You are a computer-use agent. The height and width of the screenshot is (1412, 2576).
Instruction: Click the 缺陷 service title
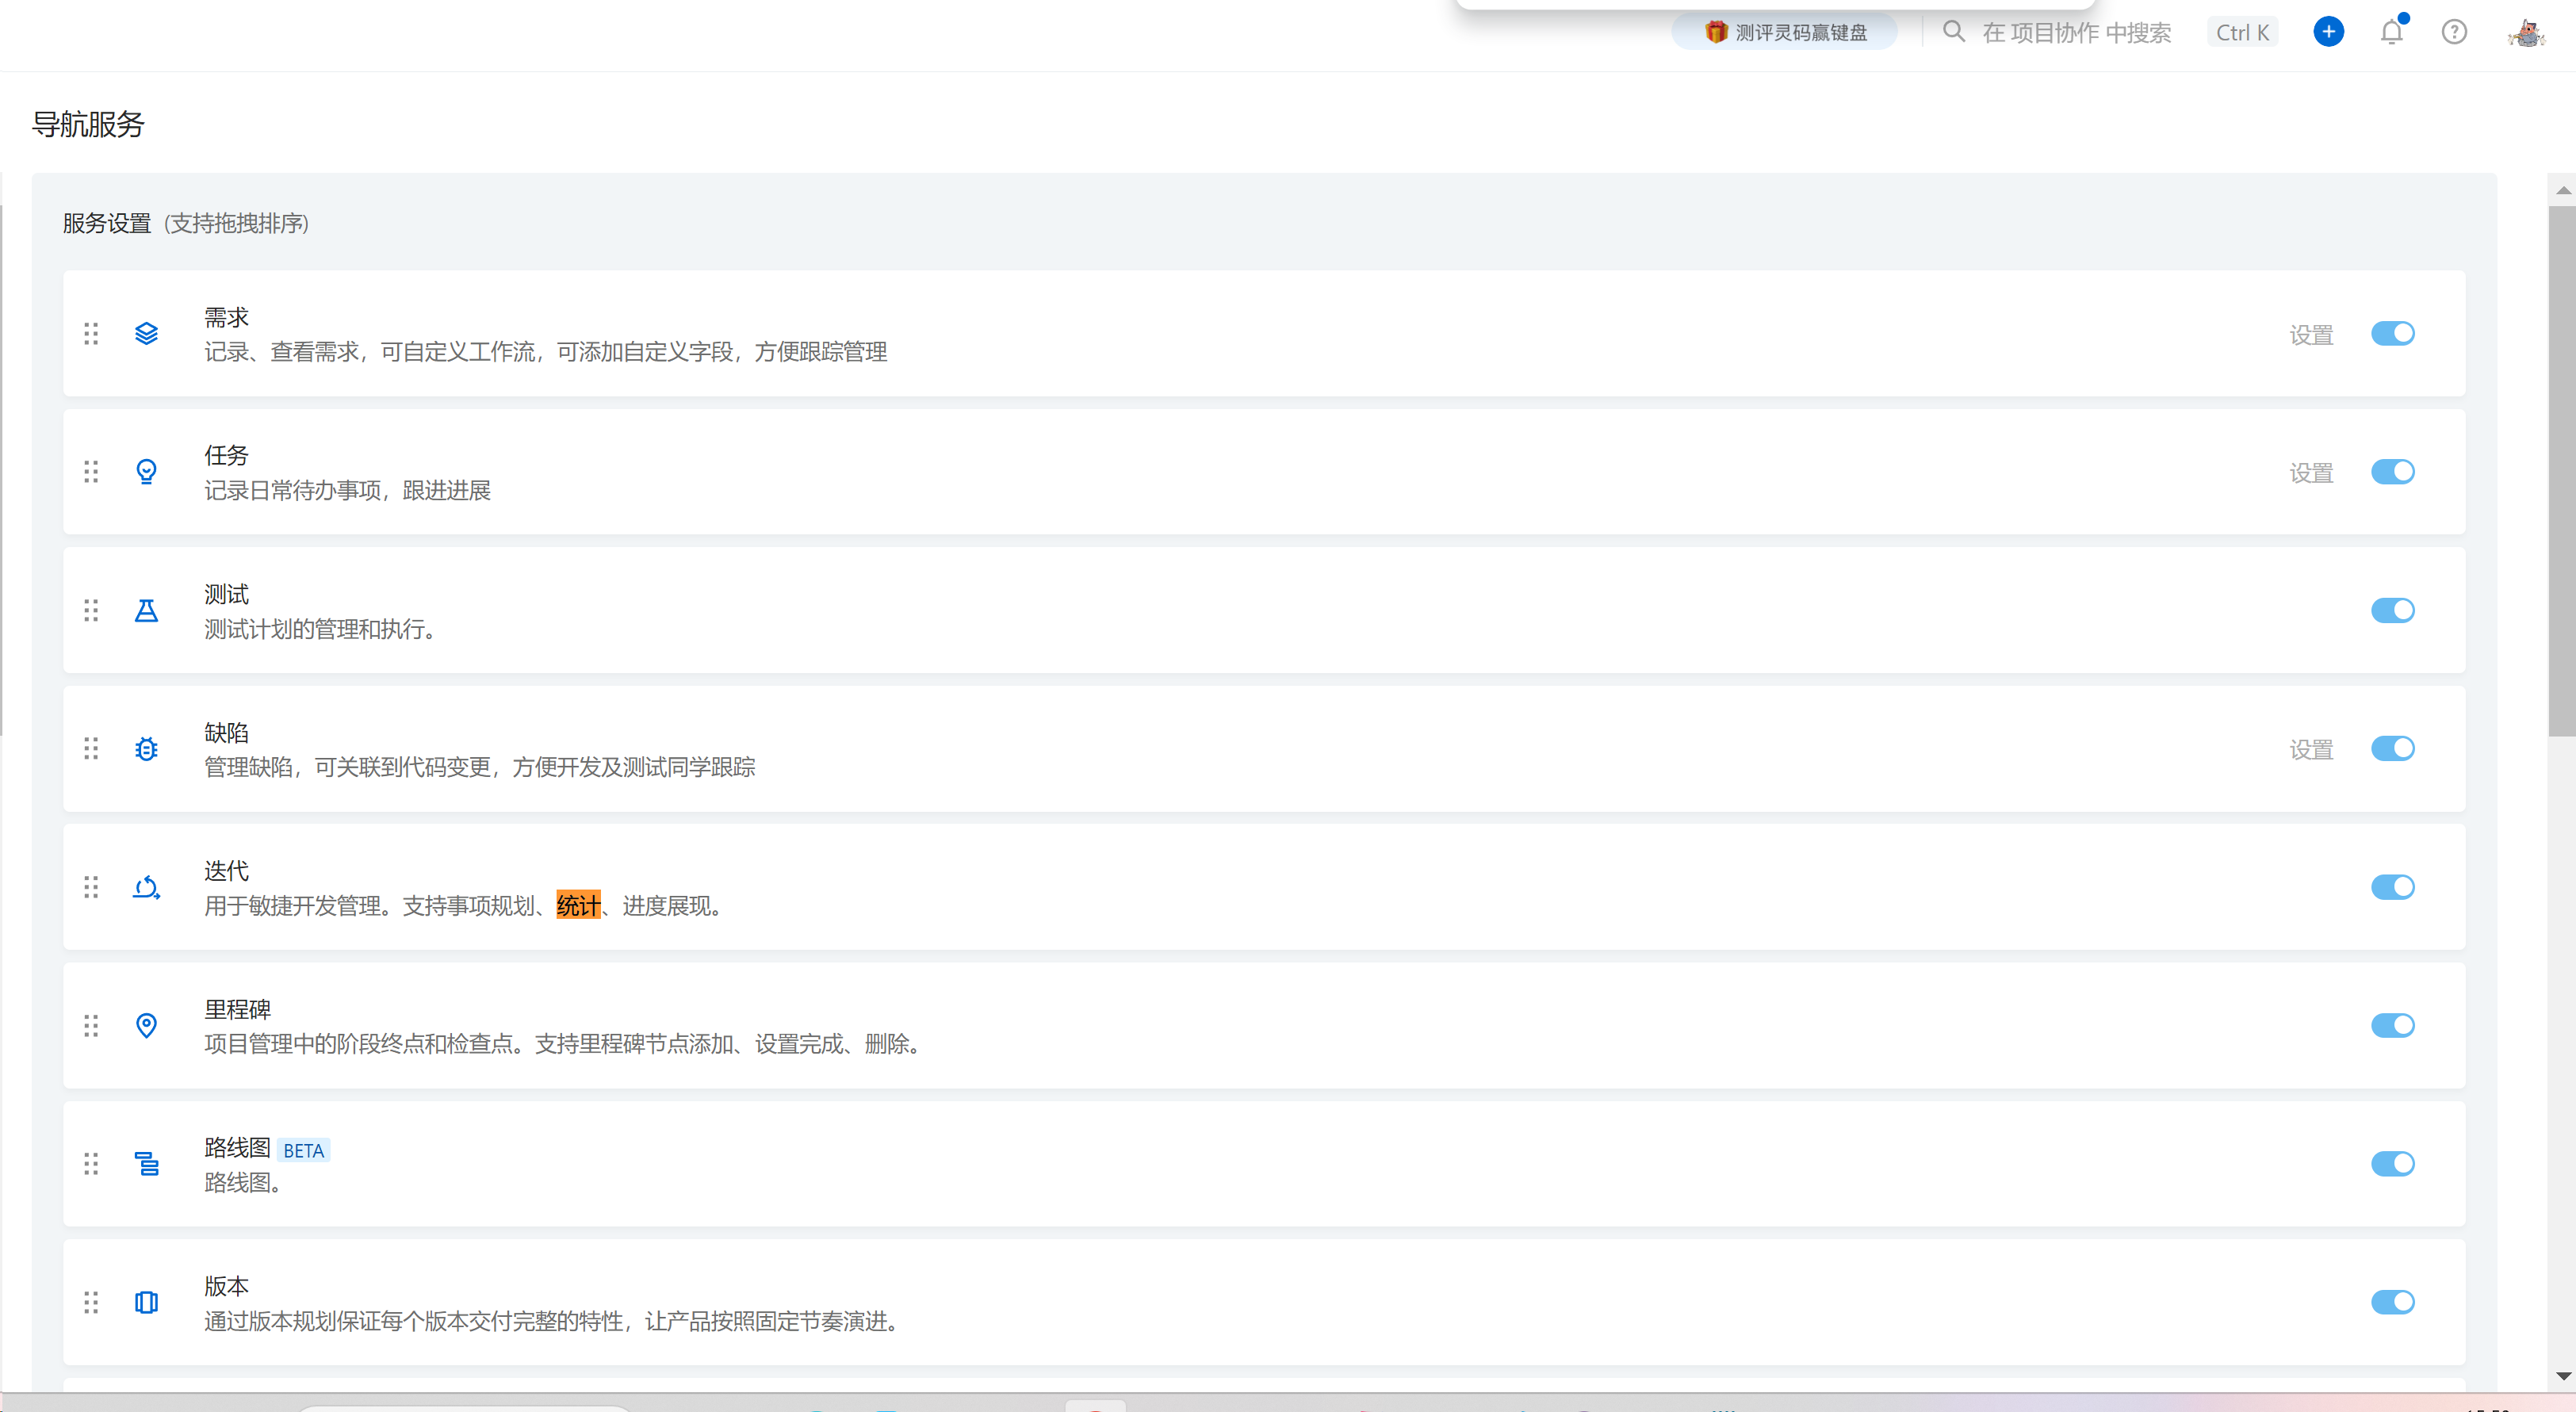coord(226,732)
